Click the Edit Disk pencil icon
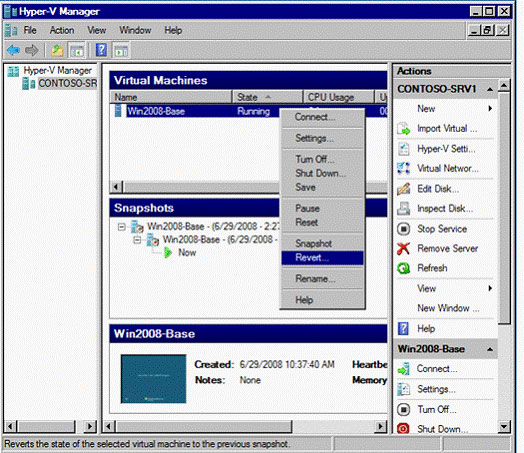This screenshot has width=524, height=453. [404, 189]
